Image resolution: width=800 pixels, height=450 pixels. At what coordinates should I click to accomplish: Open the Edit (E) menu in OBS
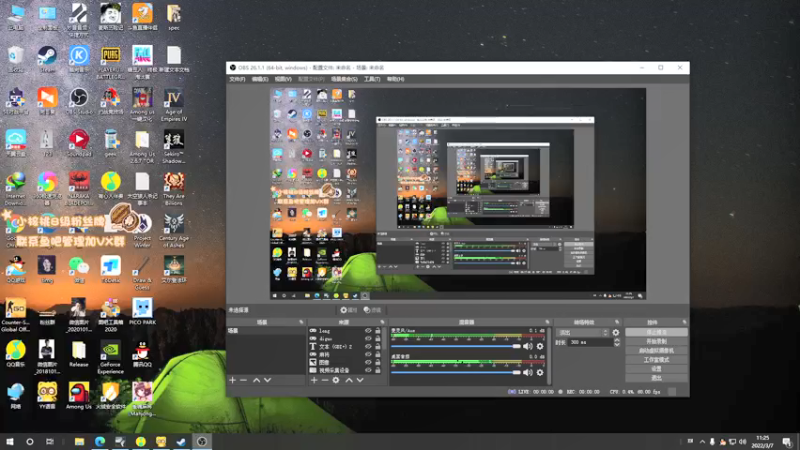260,79
